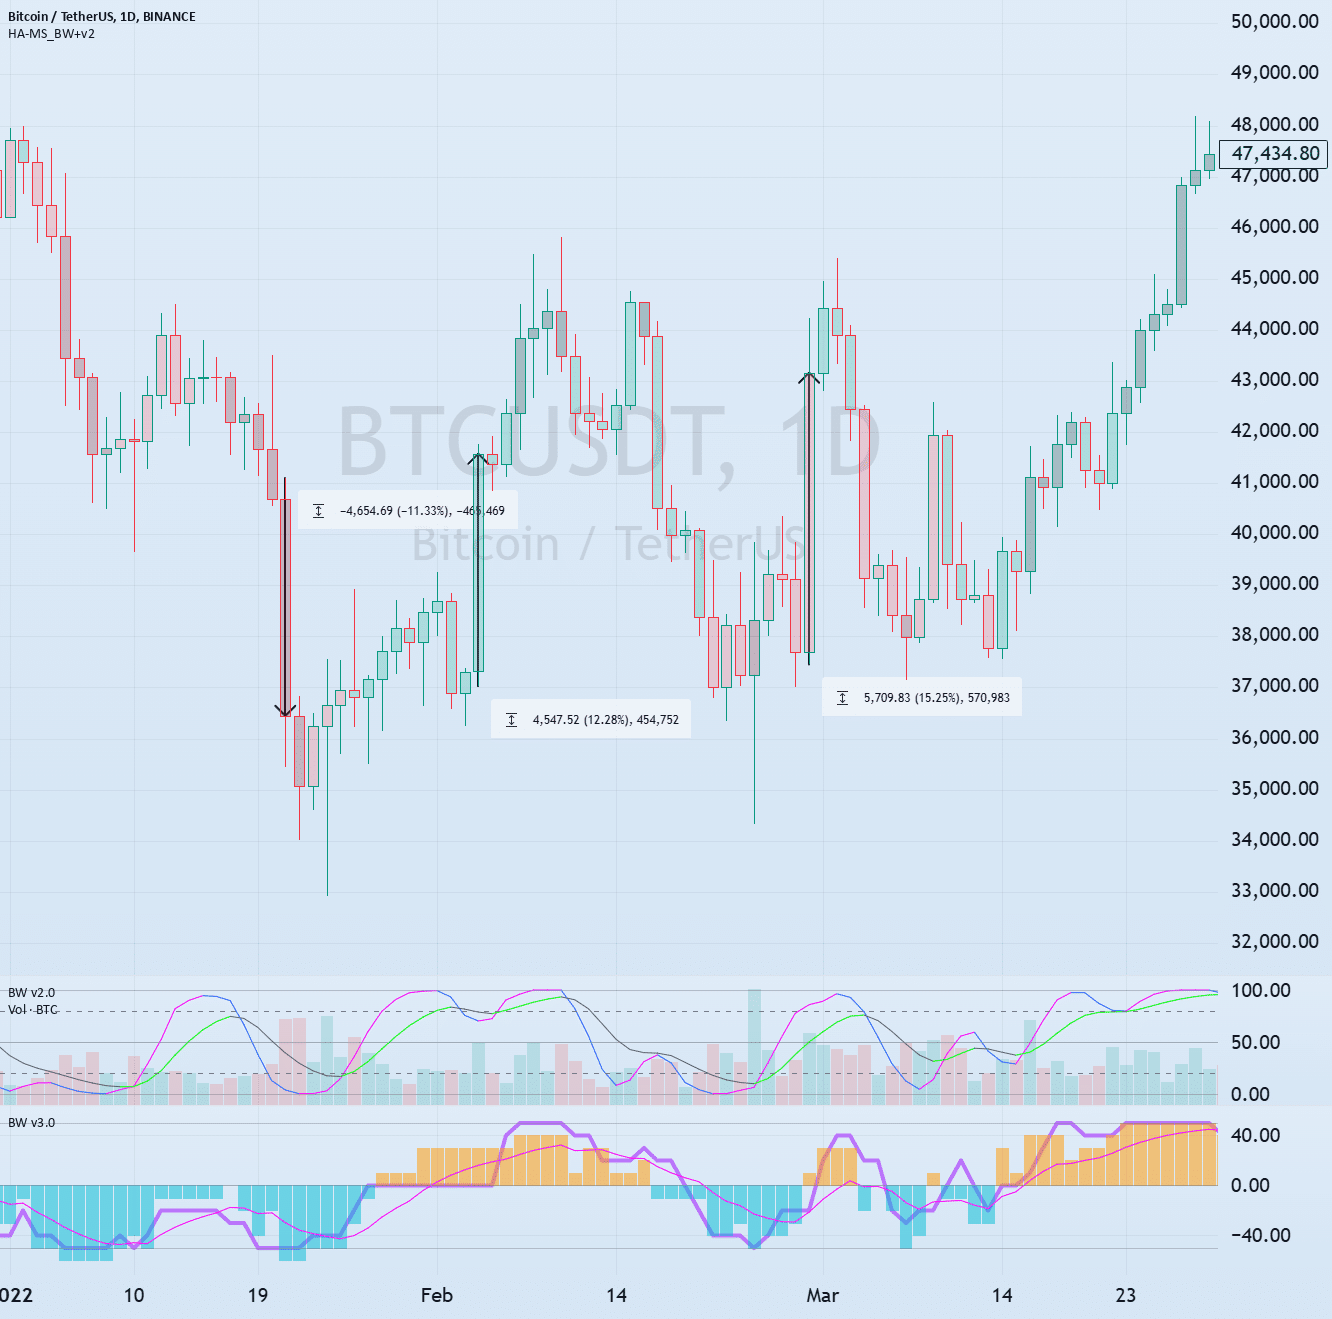Click the 32,000.00 price axis label
1332x1319 pixels.
[1275, 941]
